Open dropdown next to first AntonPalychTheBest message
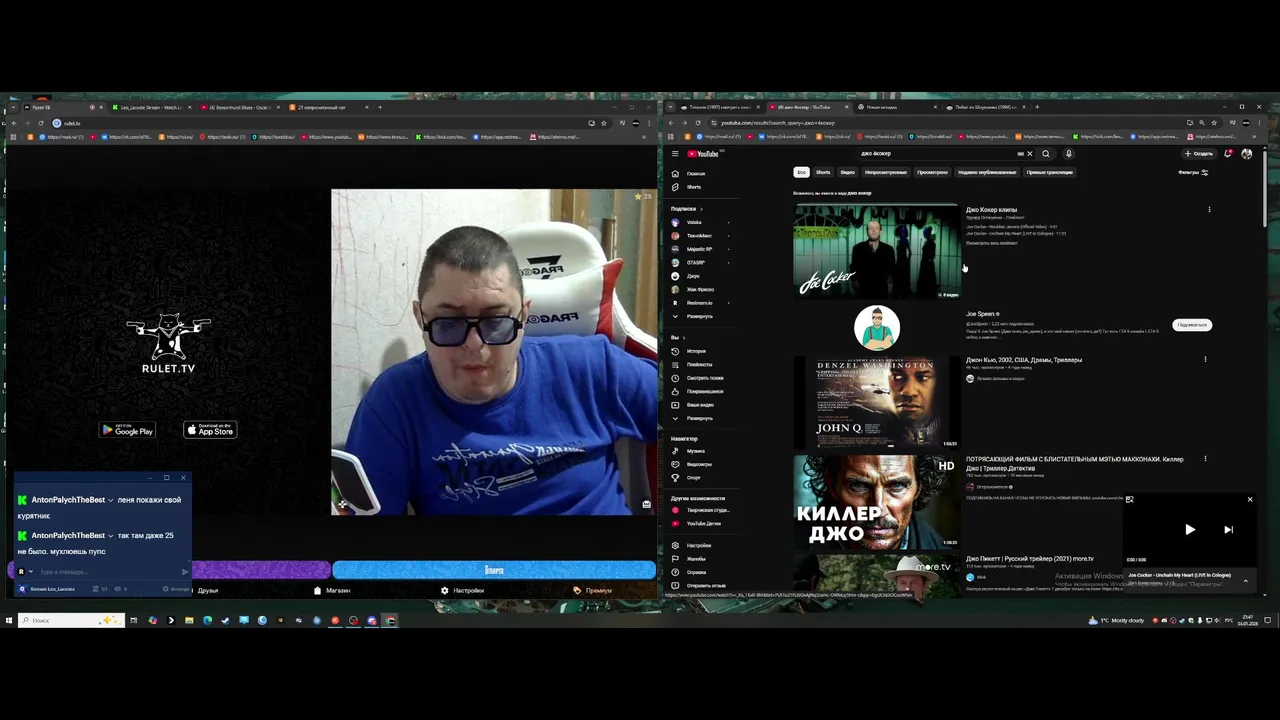The height and width of the screenshot is (720, 1280). (x=110, y=500)
